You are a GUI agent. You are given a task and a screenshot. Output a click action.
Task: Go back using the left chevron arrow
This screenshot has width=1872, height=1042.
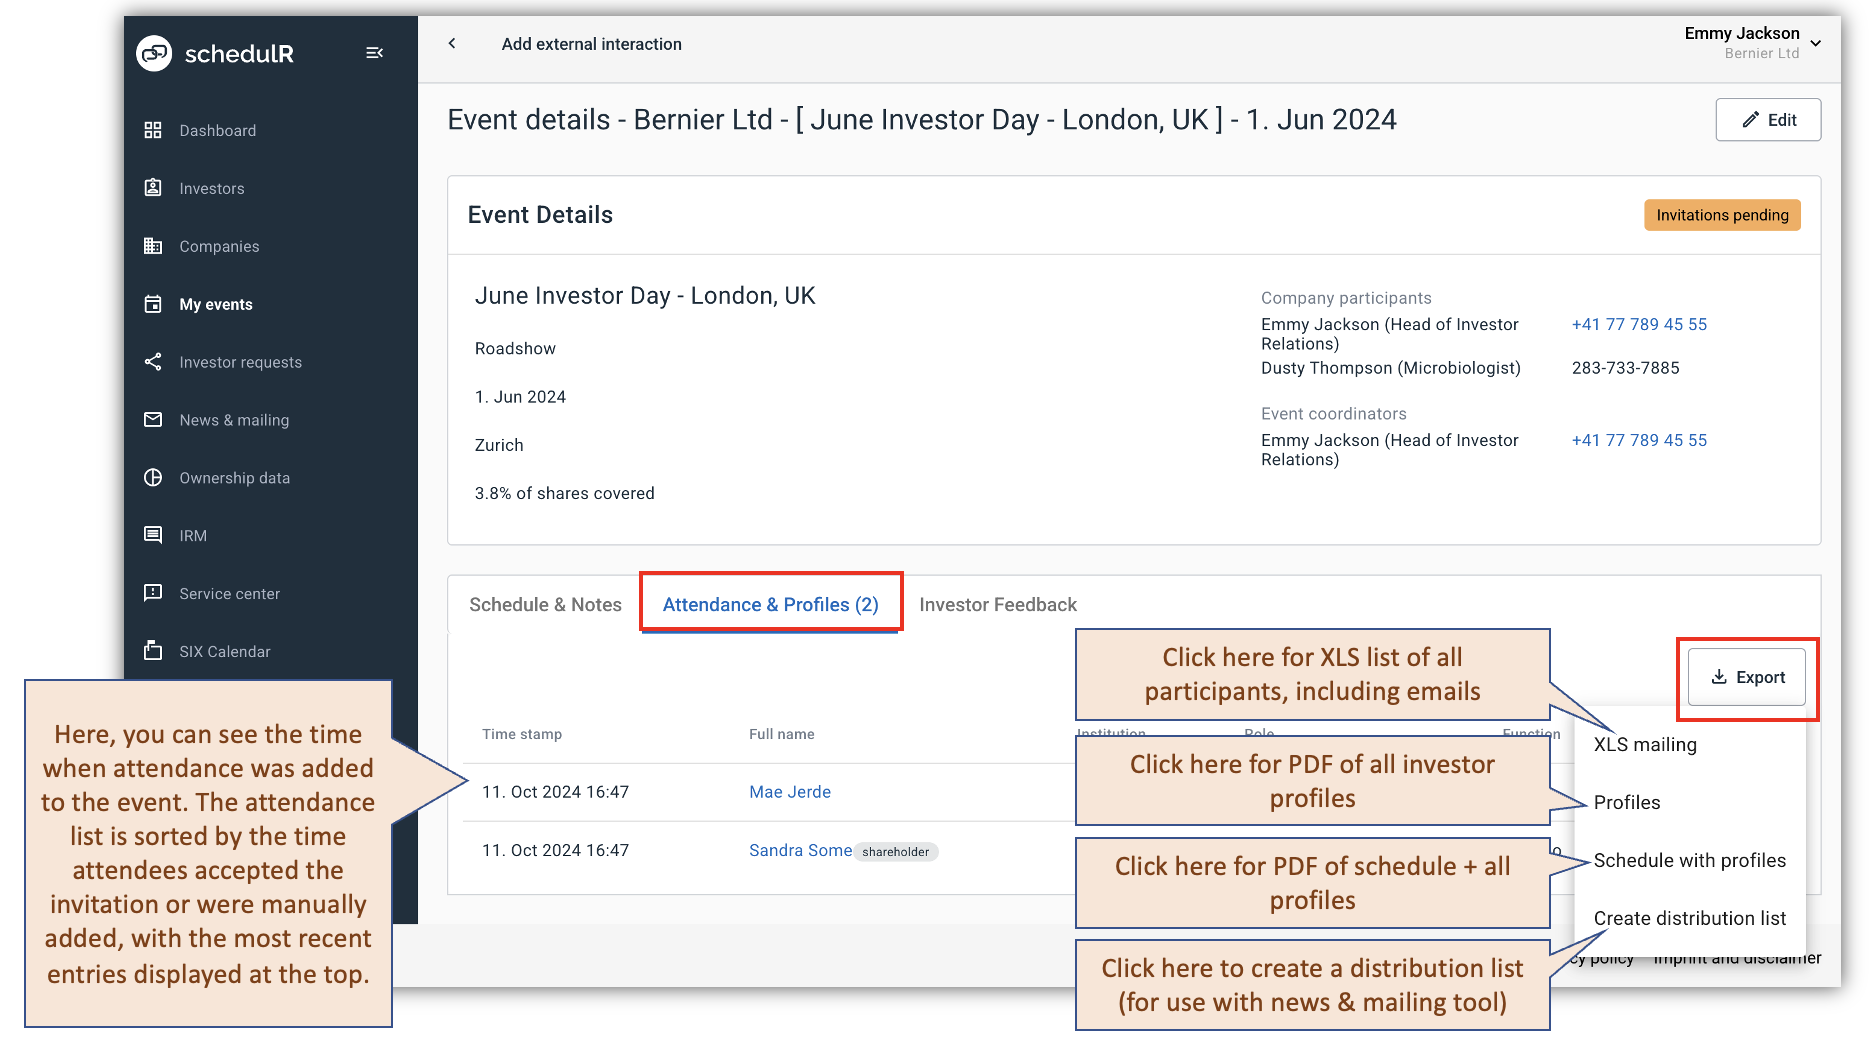click(452, 43)
